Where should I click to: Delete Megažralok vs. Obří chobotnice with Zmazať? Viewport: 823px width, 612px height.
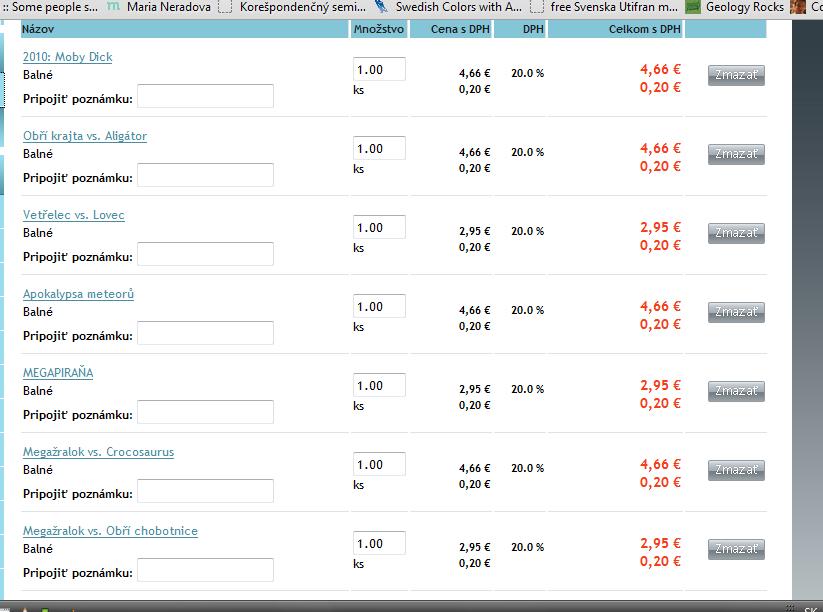pyautogui.click(x=736, y=549)
